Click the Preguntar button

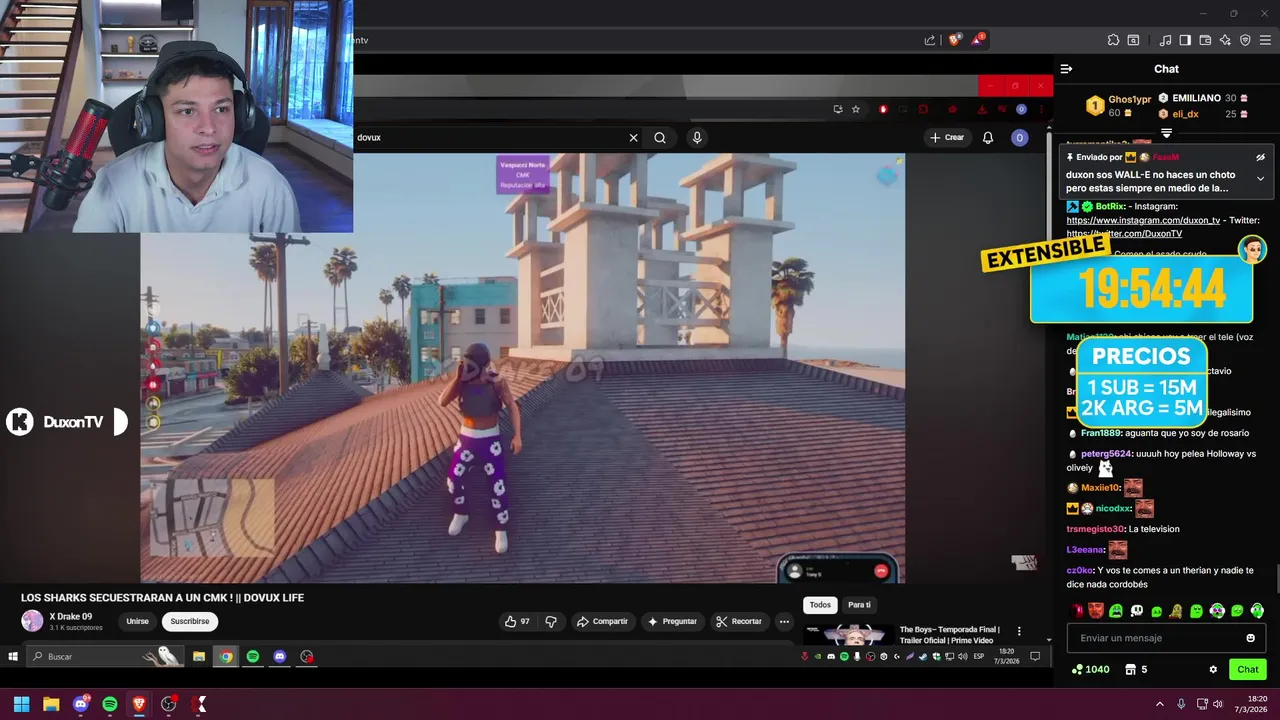(x=672, y=622)
